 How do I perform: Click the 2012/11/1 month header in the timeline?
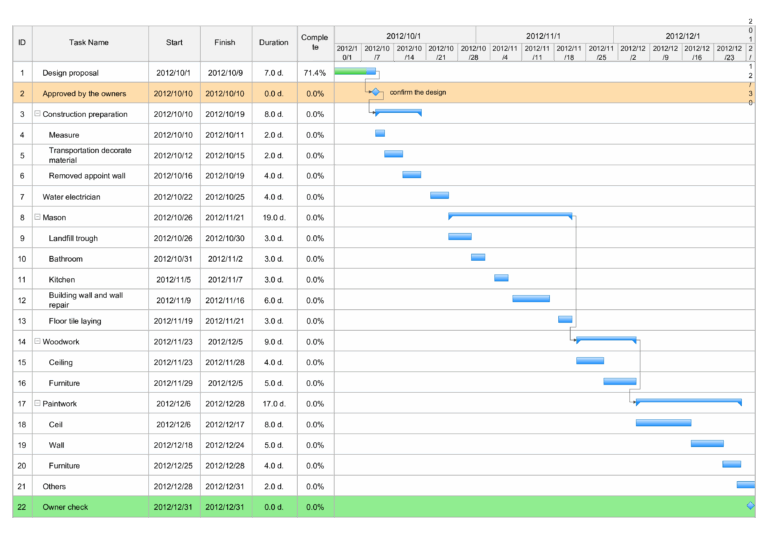coord(544,34)
